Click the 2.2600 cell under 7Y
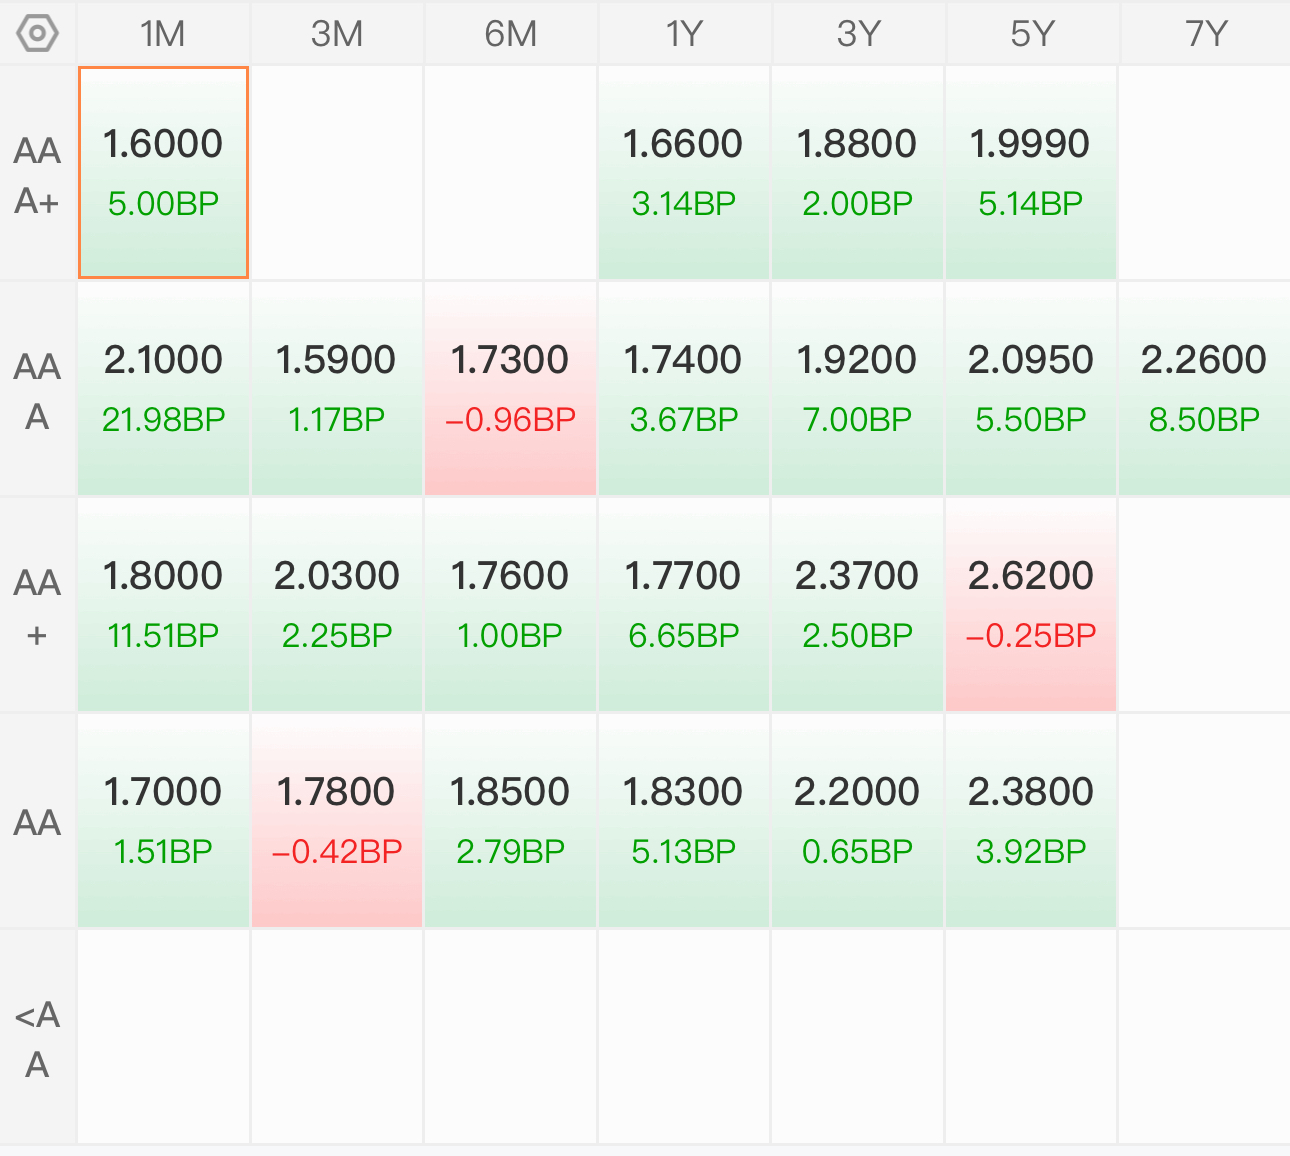The height and width of the screenshot is (1156, 1290). pyautogui.click(x=1204, y=389)
